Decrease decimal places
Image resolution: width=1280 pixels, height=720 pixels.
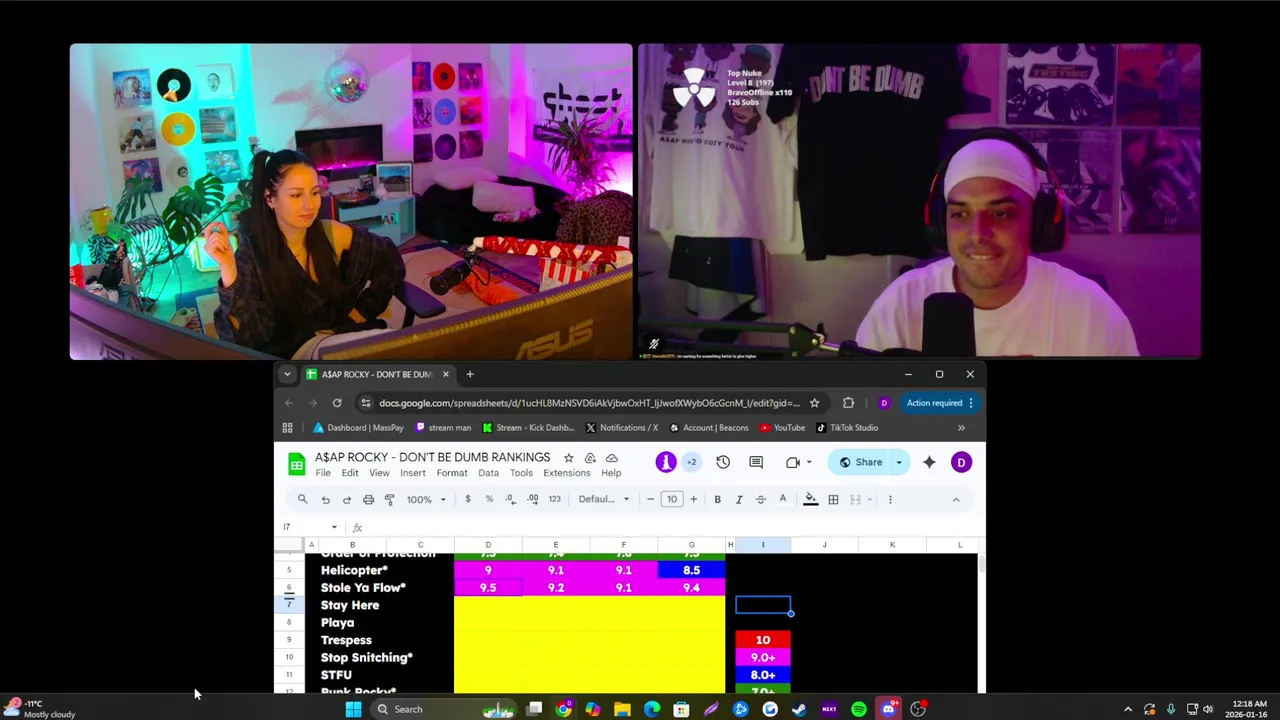coord(511,499)
